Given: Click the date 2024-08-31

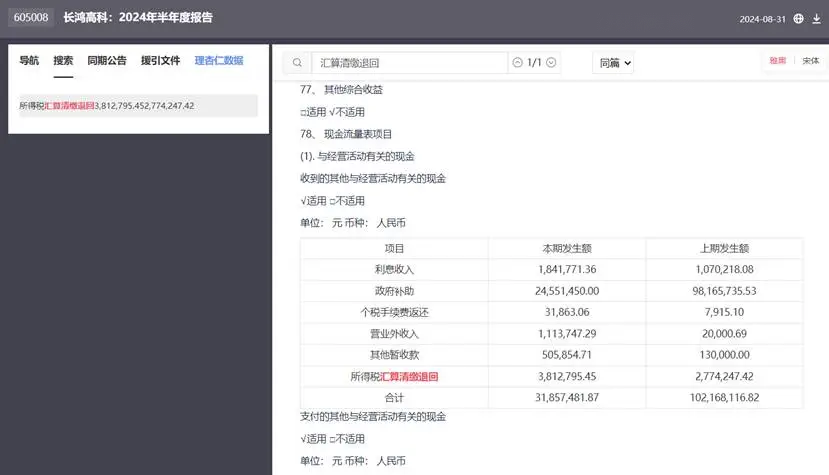Looking at the screenshot, I should pyautogui.click(x=762, y=19).
